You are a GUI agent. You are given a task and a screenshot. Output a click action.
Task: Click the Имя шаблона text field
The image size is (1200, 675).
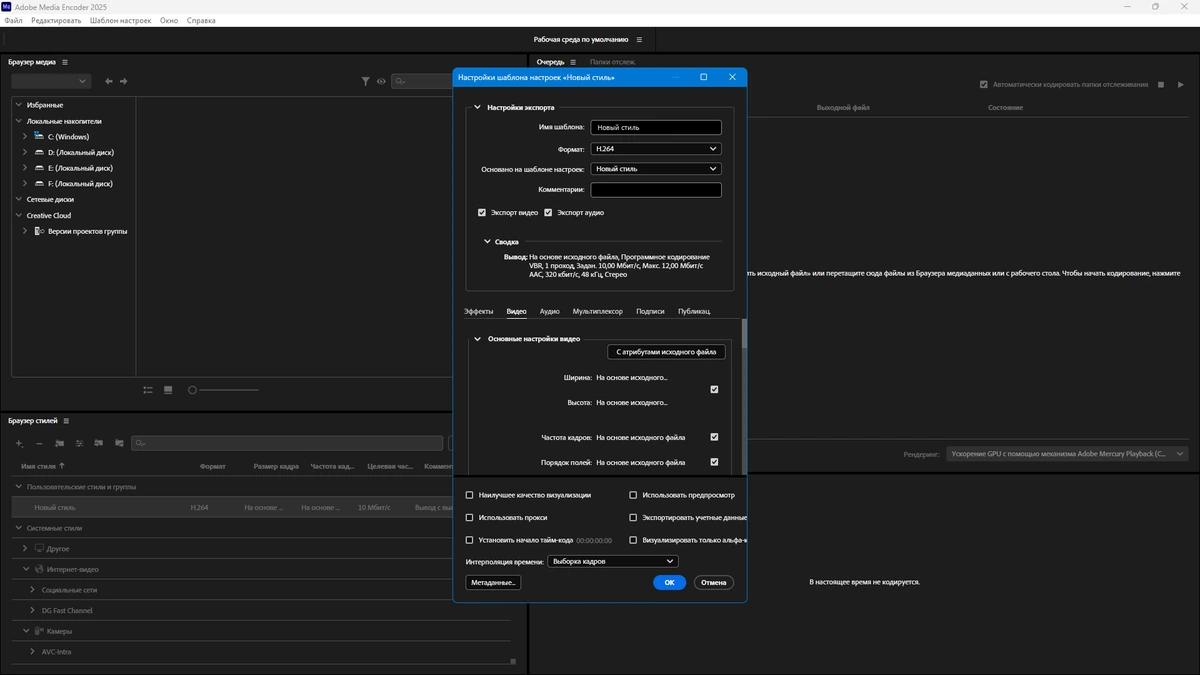click(x=656, y=128)
